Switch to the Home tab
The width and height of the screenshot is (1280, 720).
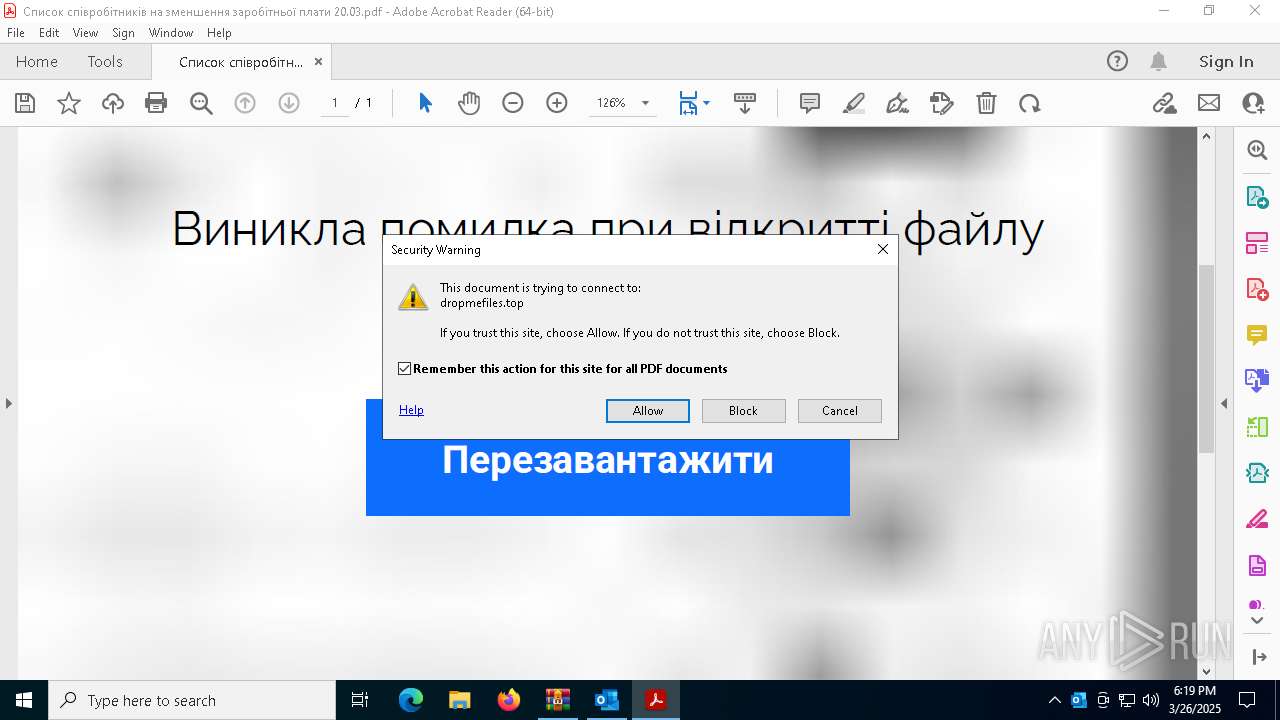pos(37,61)
